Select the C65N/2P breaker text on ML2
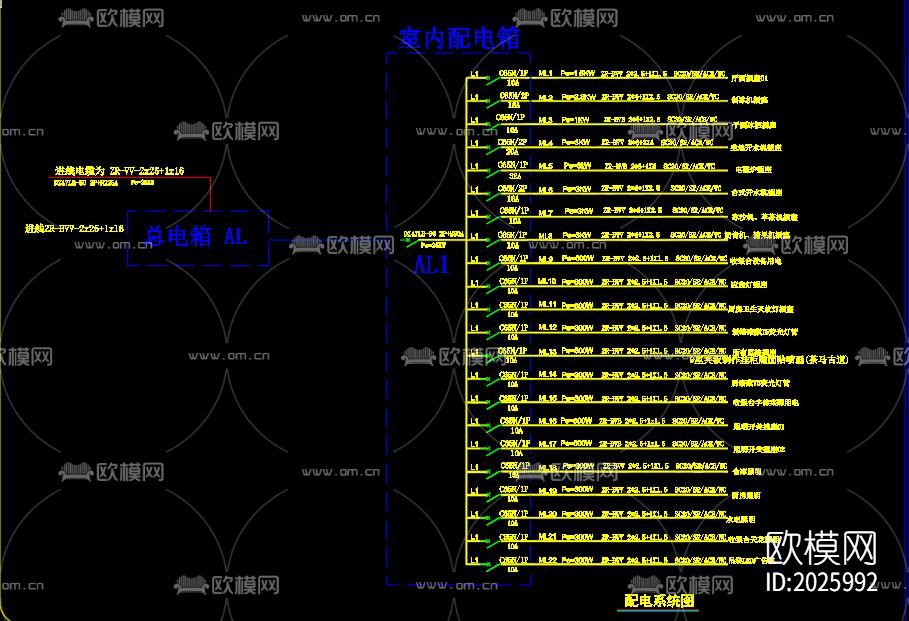This screenshot has width=909, height=621. coord(514,96)
